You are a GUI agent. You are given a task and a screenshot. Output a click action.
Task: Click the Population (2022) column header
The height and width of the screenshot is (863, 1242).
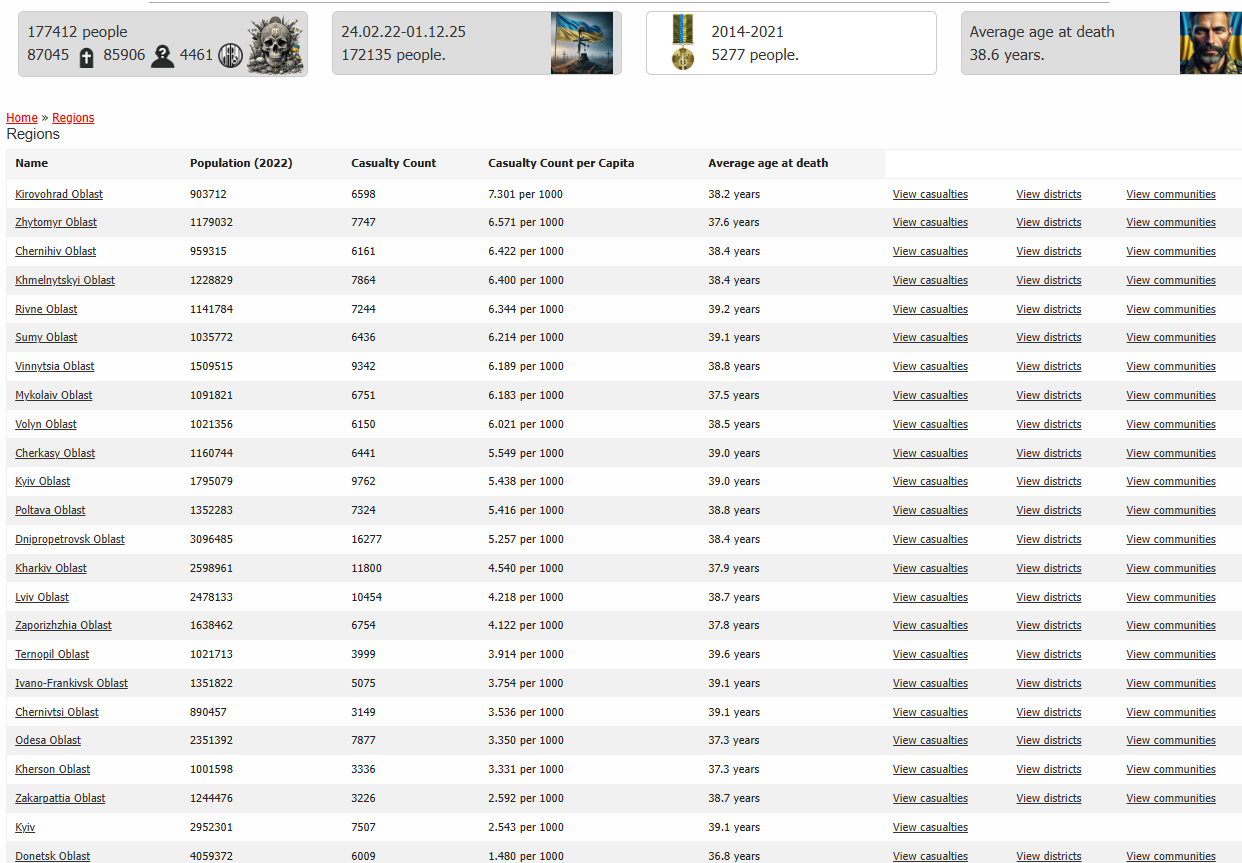coord(241,163)
